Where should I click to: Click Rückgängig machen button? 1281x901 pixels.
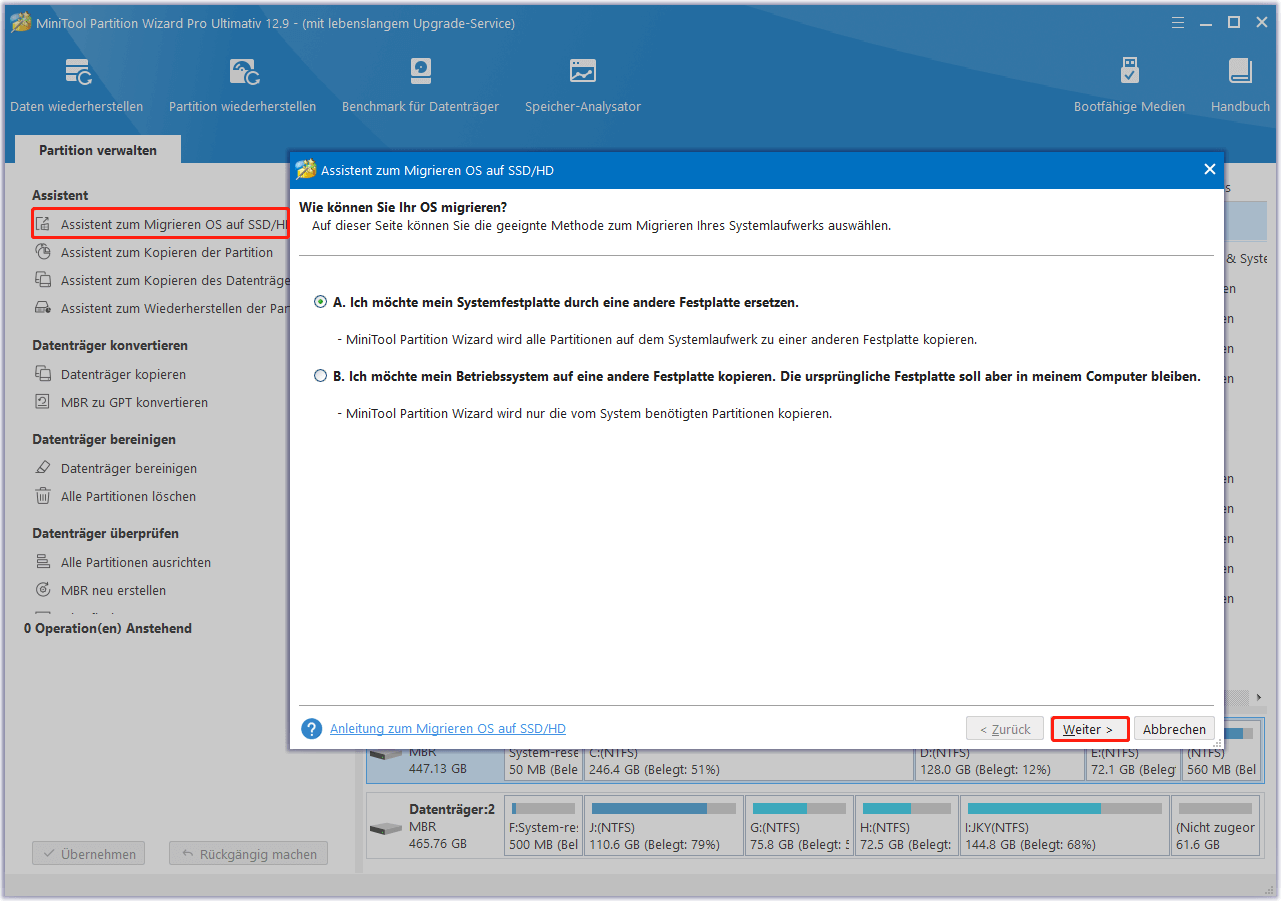[248, 854]
